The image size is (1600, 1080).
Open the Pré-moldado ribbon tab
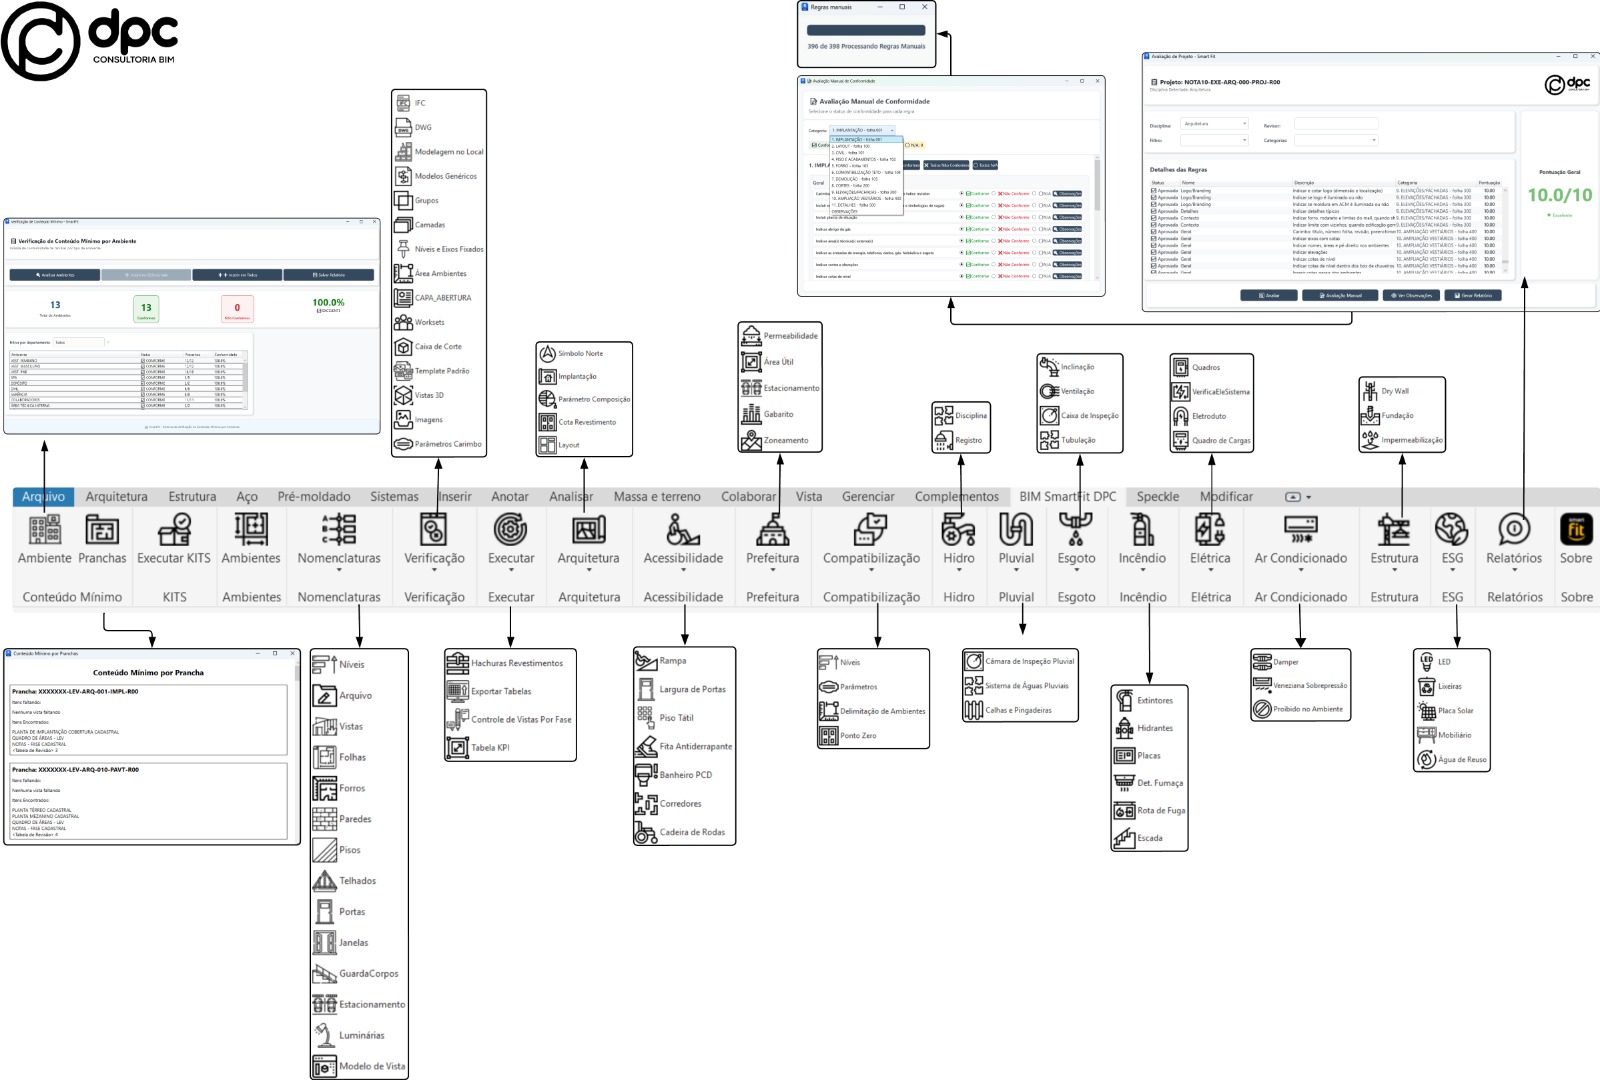pyautogui.click(x=314, y=497)
